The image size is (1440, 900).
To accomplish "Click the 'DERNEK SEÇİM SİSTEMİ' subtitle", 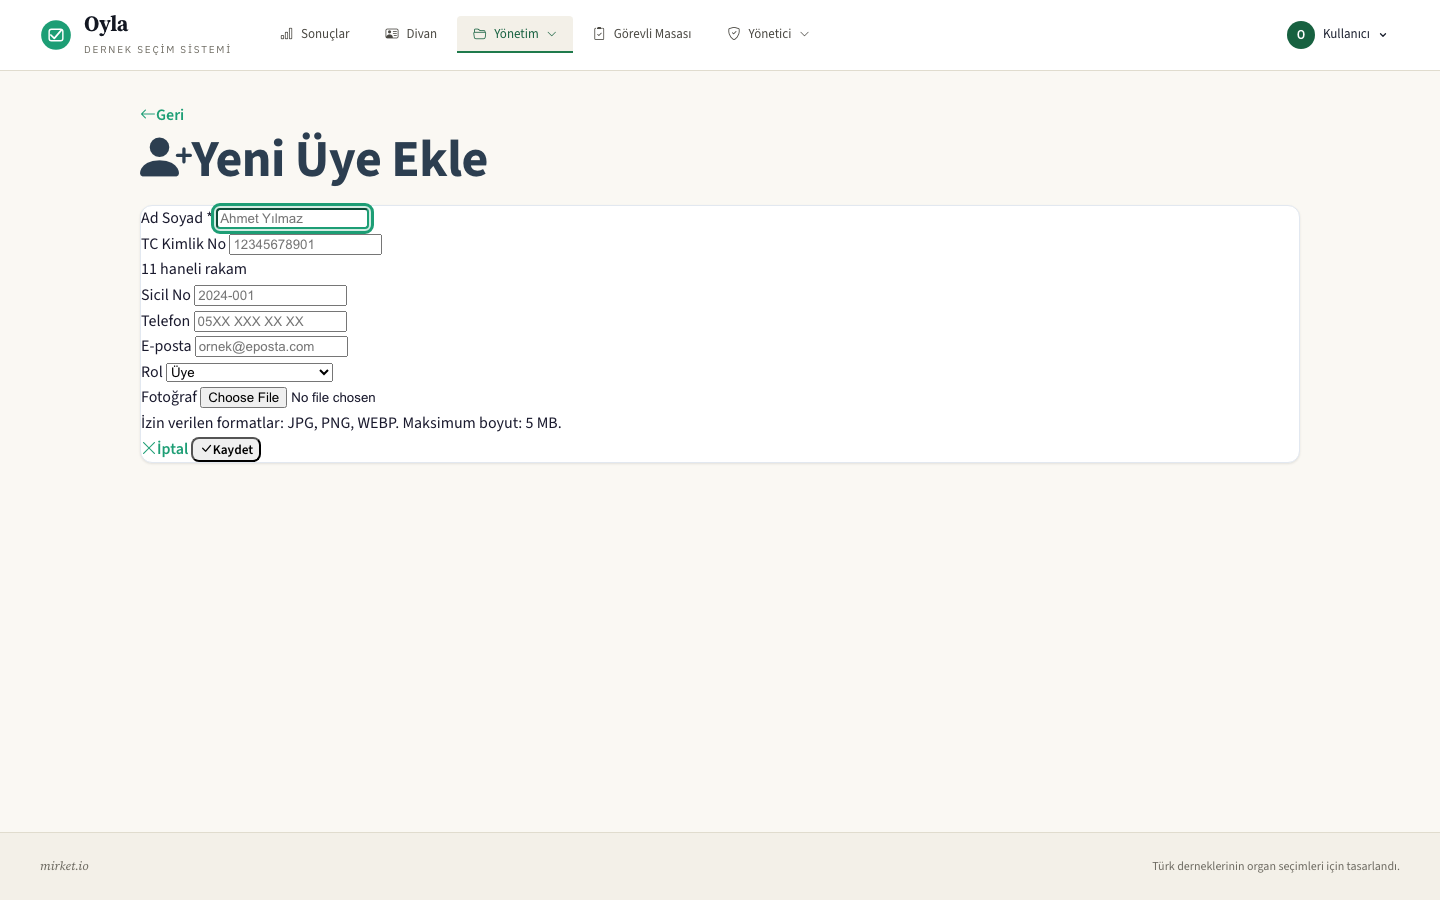I will tap(157, 49).
